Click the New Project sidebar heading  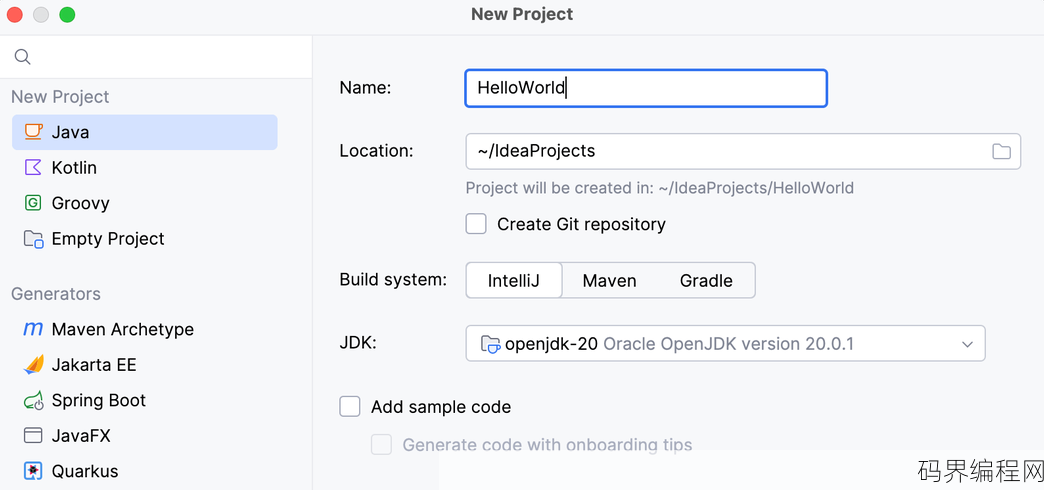[x=60, y=97]
